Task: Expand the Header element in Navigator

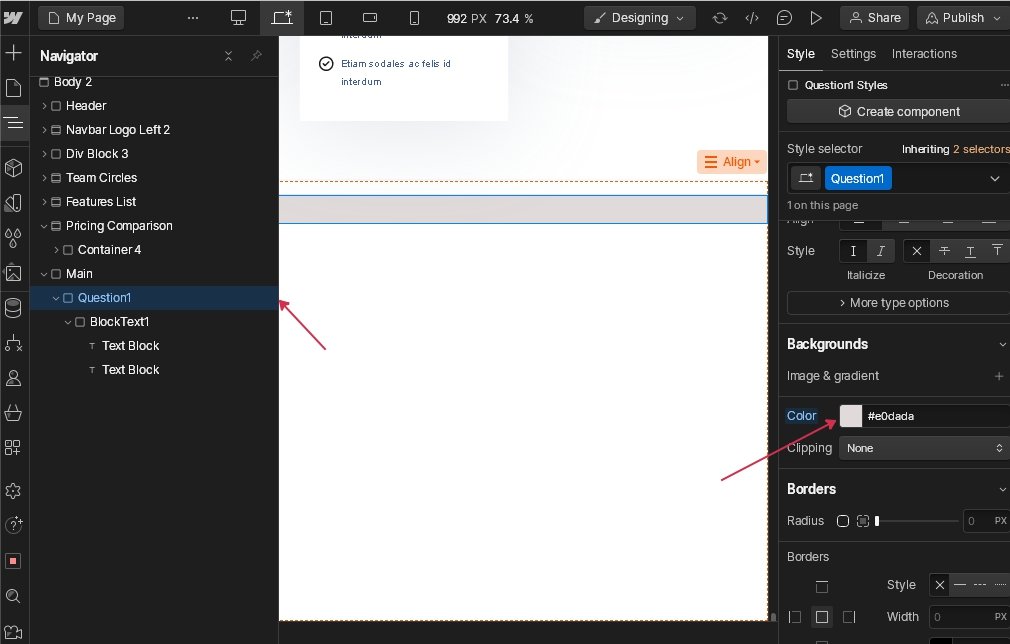Action: [44, 105]
